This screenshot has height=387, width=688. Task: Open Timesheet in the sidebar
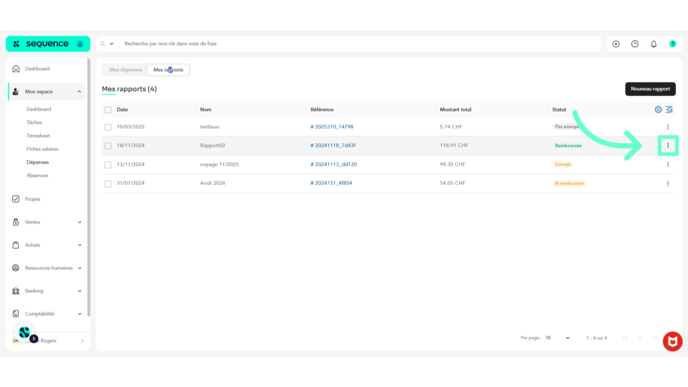click(x=38, y=136)
